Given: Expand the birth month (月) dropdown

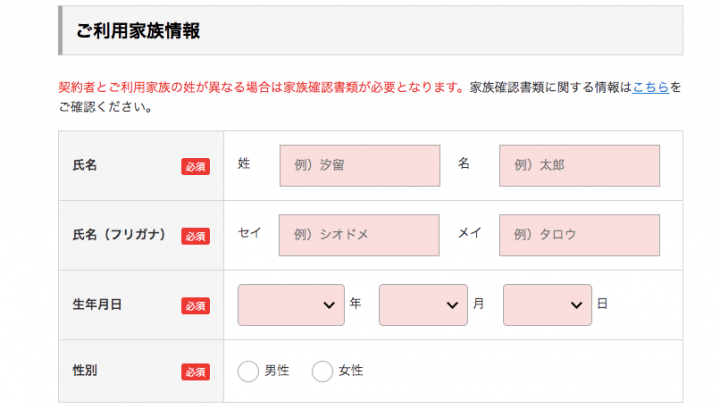Looking at the screenshot, I should [423, 305].
